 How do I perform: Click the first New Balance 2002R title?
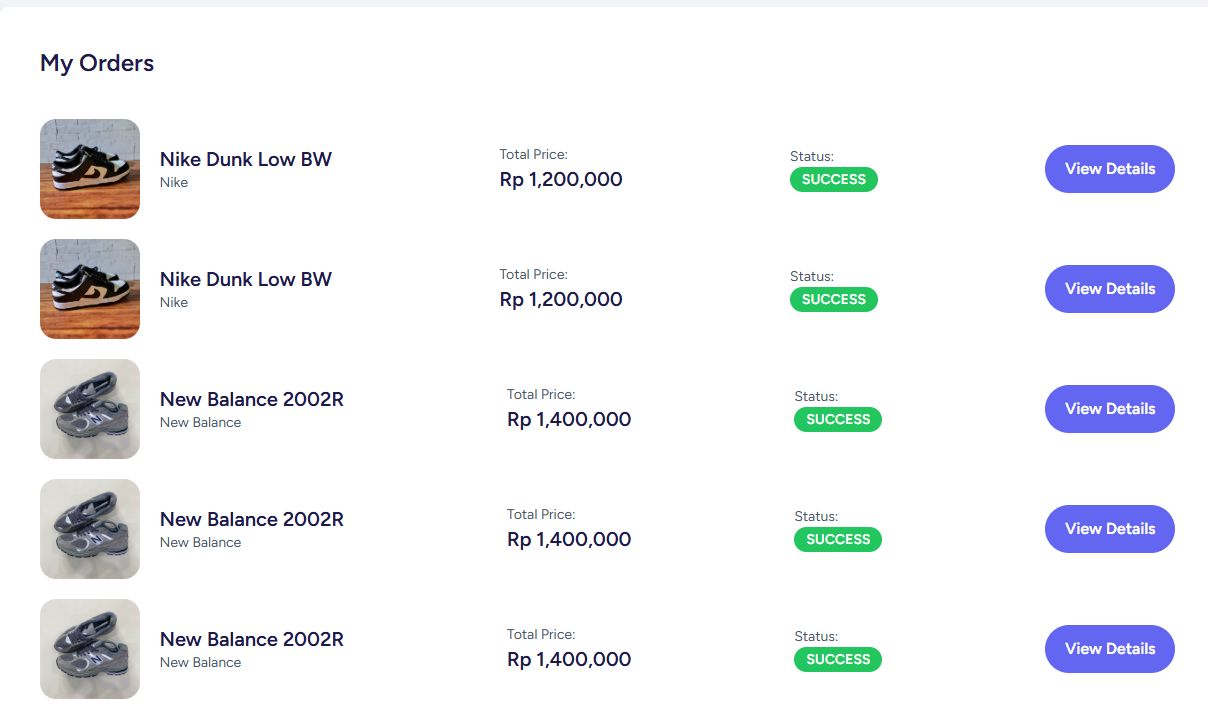pyautogui.click(x=252, y=399)
